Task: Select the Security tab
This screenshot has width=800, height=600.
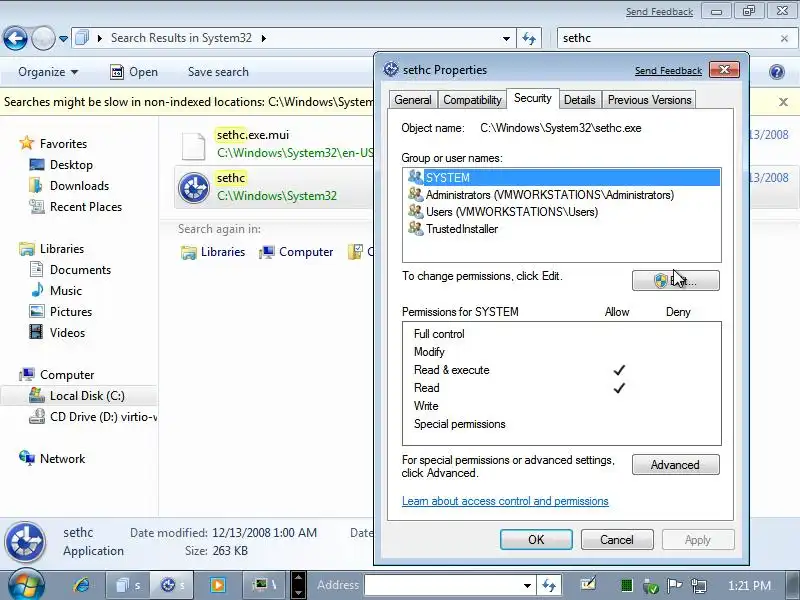Action: point(533,98)
